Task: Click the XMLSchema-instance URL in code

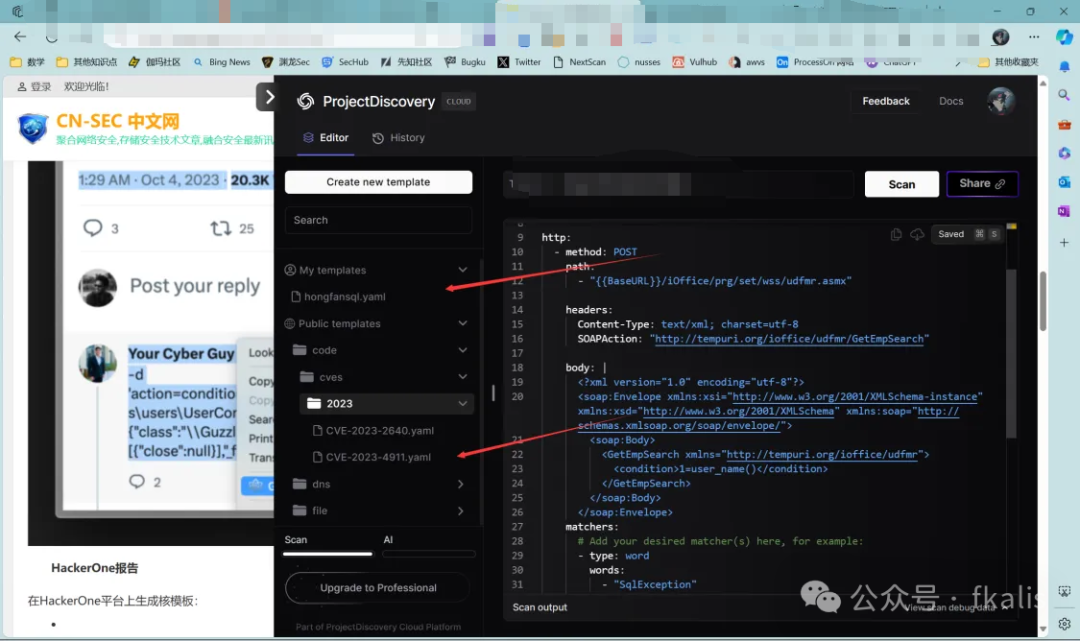Action: 855,397
